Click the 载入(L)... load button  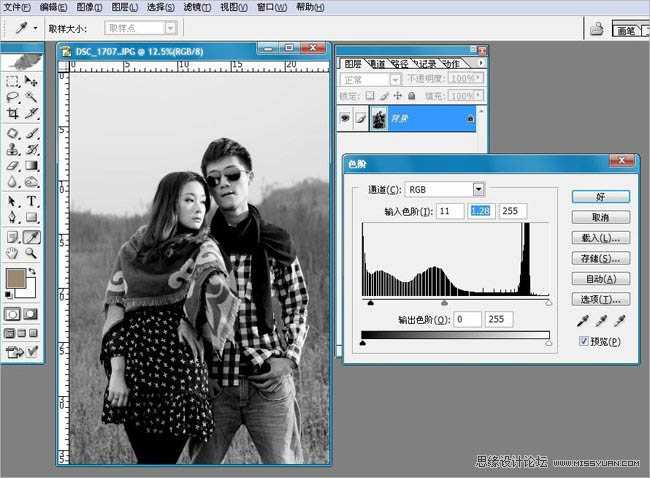point(601,238)
